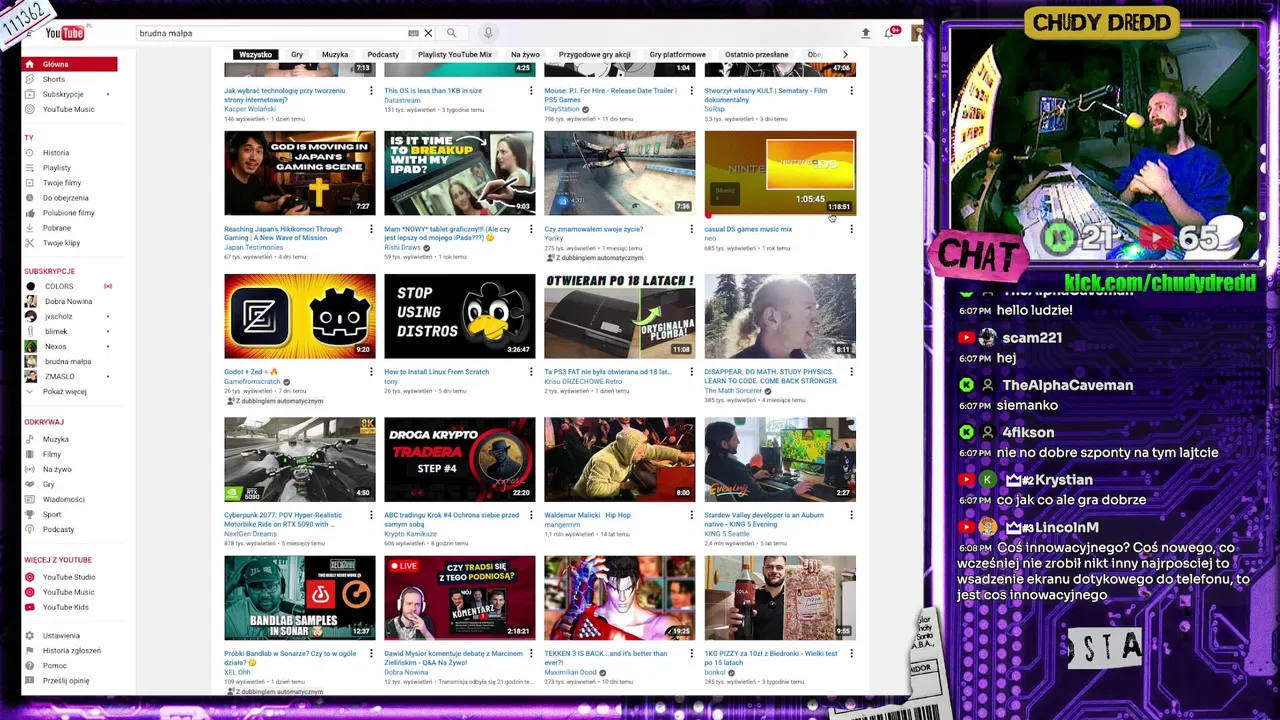This screenshot has height=720, width=1280.
Task: Open Subskrypcje in the top sidebar section
Action: pos(69,94)
